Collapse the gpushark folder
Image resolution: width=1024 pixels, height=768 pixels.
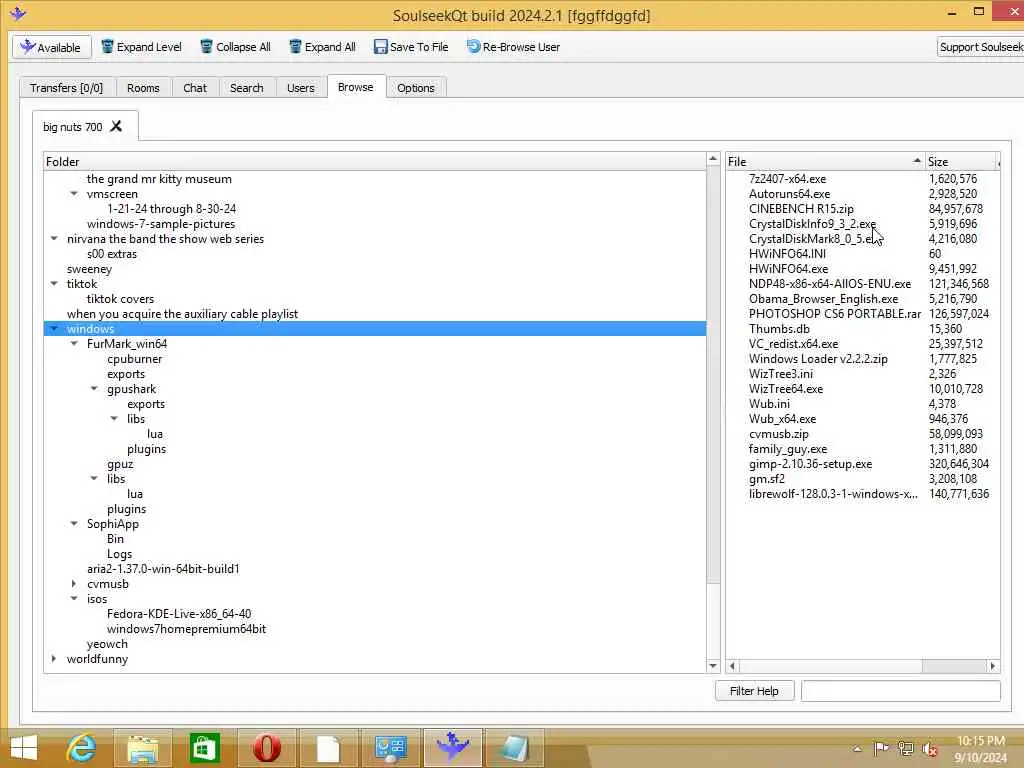(x=94, y=389)
